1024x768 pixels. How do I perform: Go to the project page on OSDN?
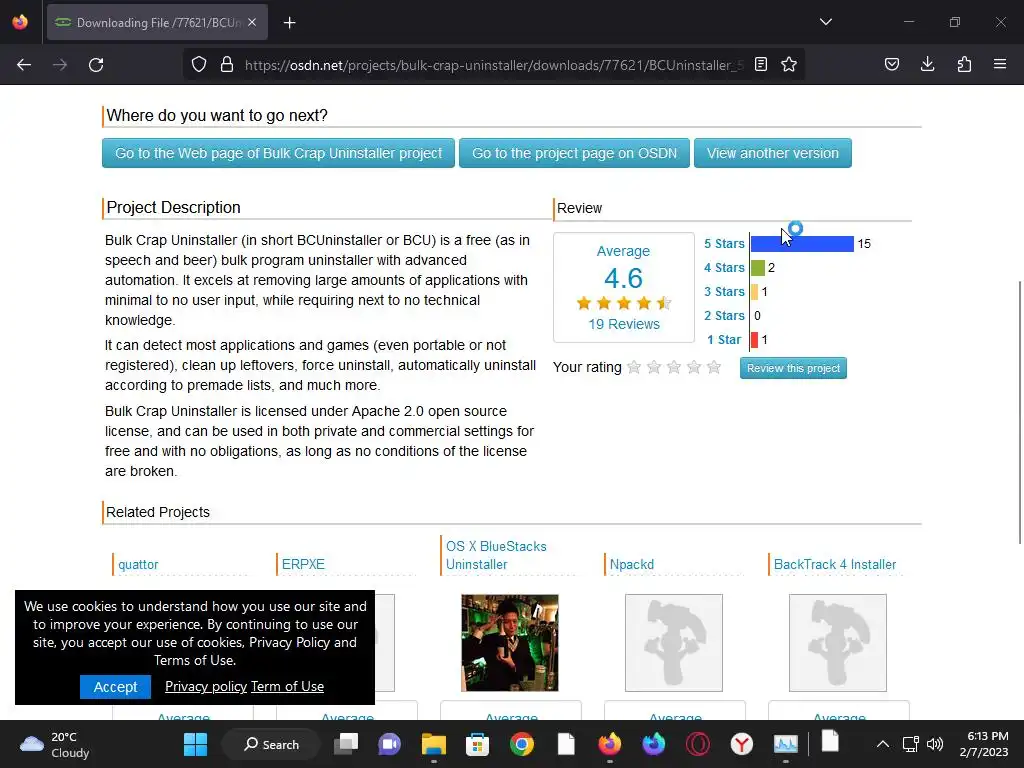click(x=574, y=153)
